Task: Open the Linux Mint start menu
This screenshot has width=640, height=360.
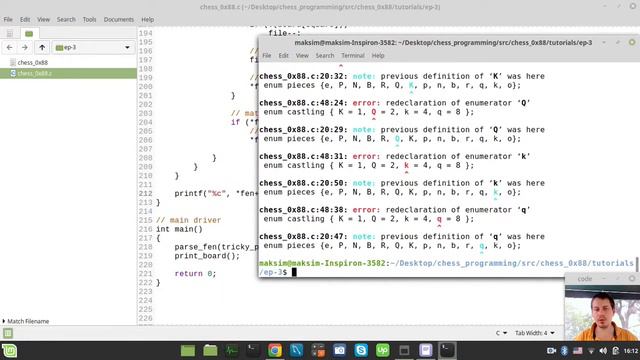Action: (x=9, y=351)
